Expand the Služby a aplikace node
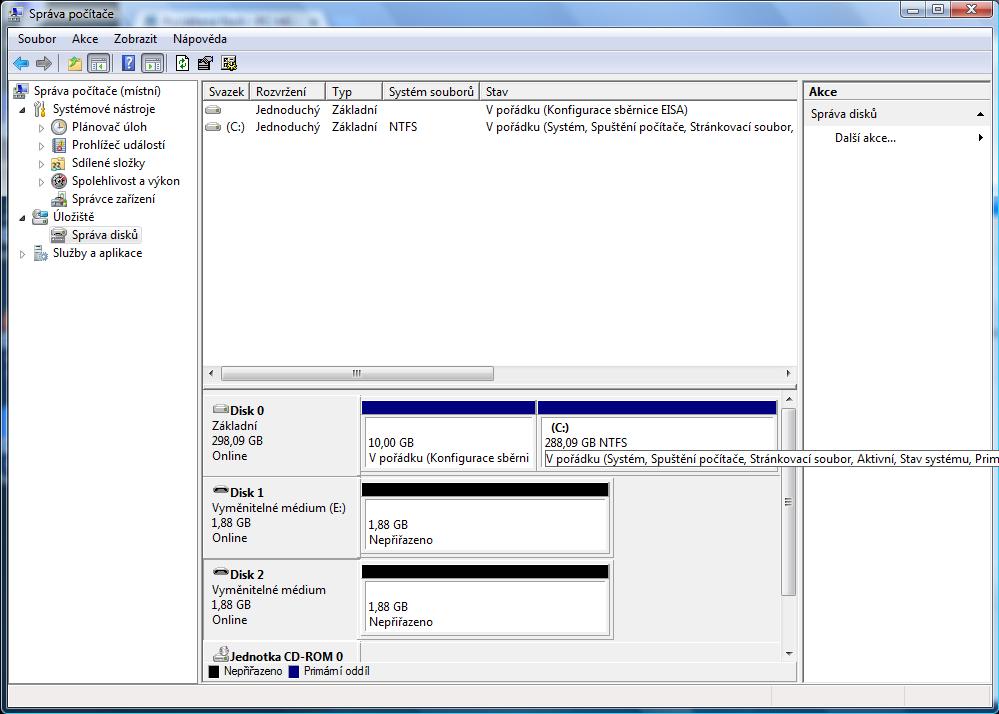 click(23, 254)
